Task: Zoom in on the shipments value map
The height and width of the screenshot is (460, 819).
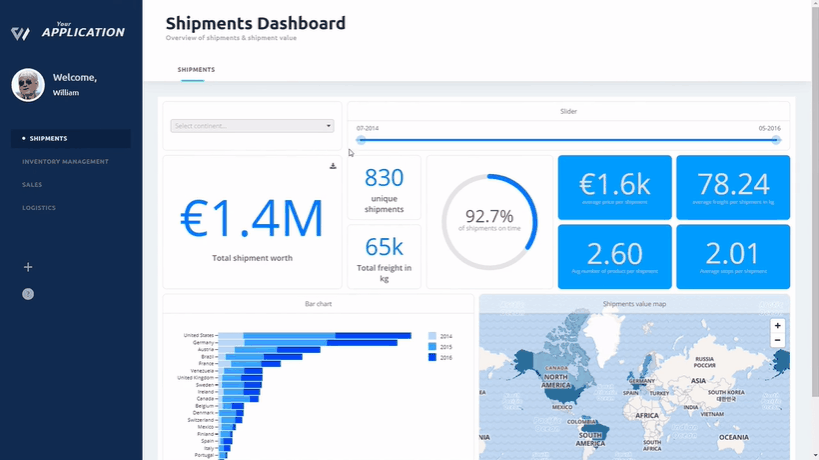Action: (777, 326)
